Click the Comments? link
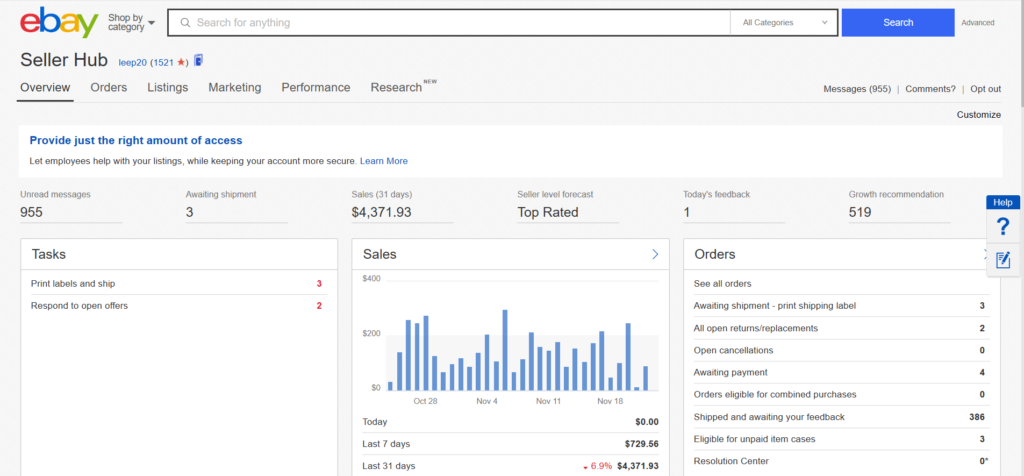 930,89
